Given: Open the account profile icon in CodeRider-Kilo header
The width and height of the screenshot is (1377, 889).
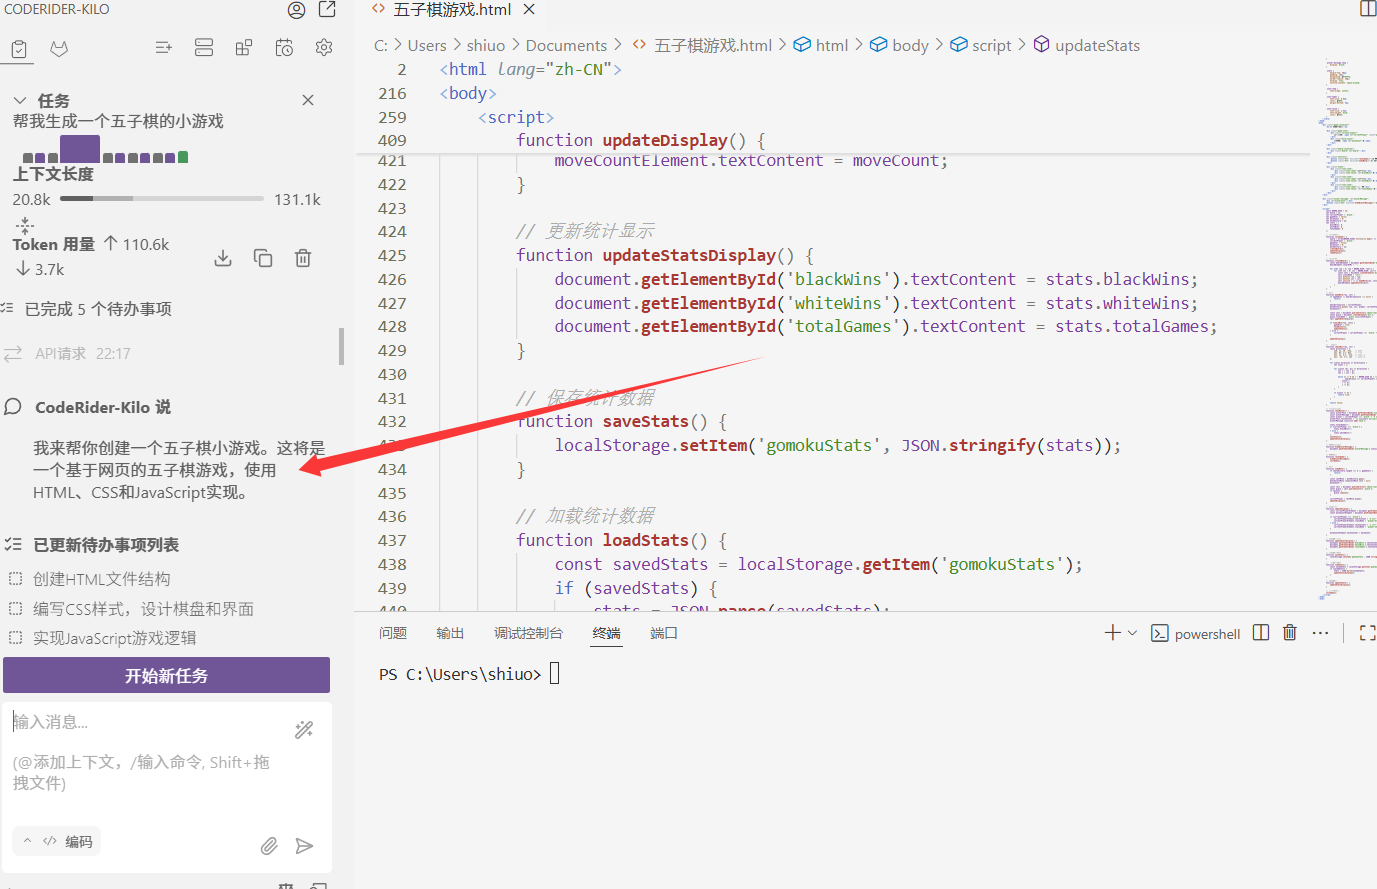Looking at the screenshot, I should [x=296, y=10].
